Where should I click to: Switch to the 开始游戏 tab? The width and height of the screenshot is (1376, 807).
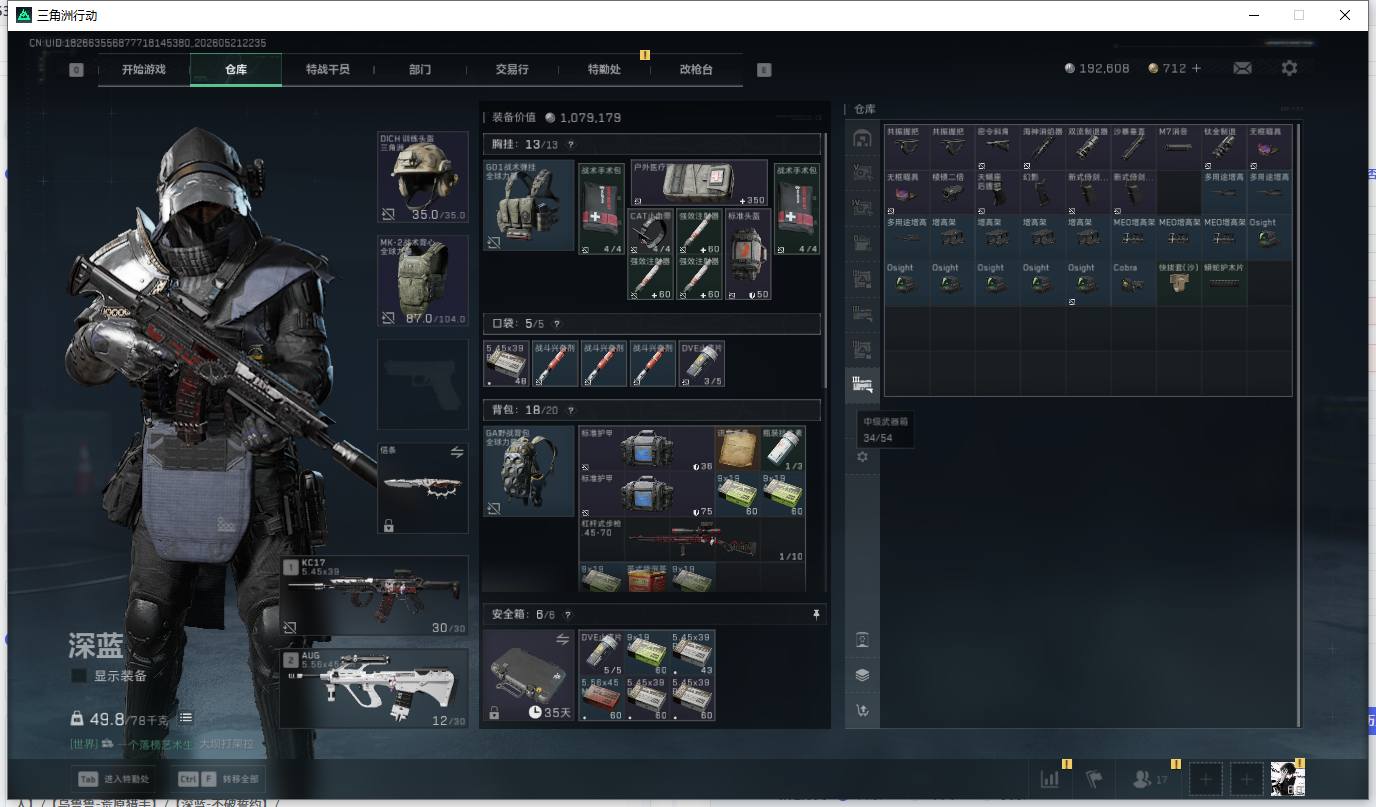143,70
